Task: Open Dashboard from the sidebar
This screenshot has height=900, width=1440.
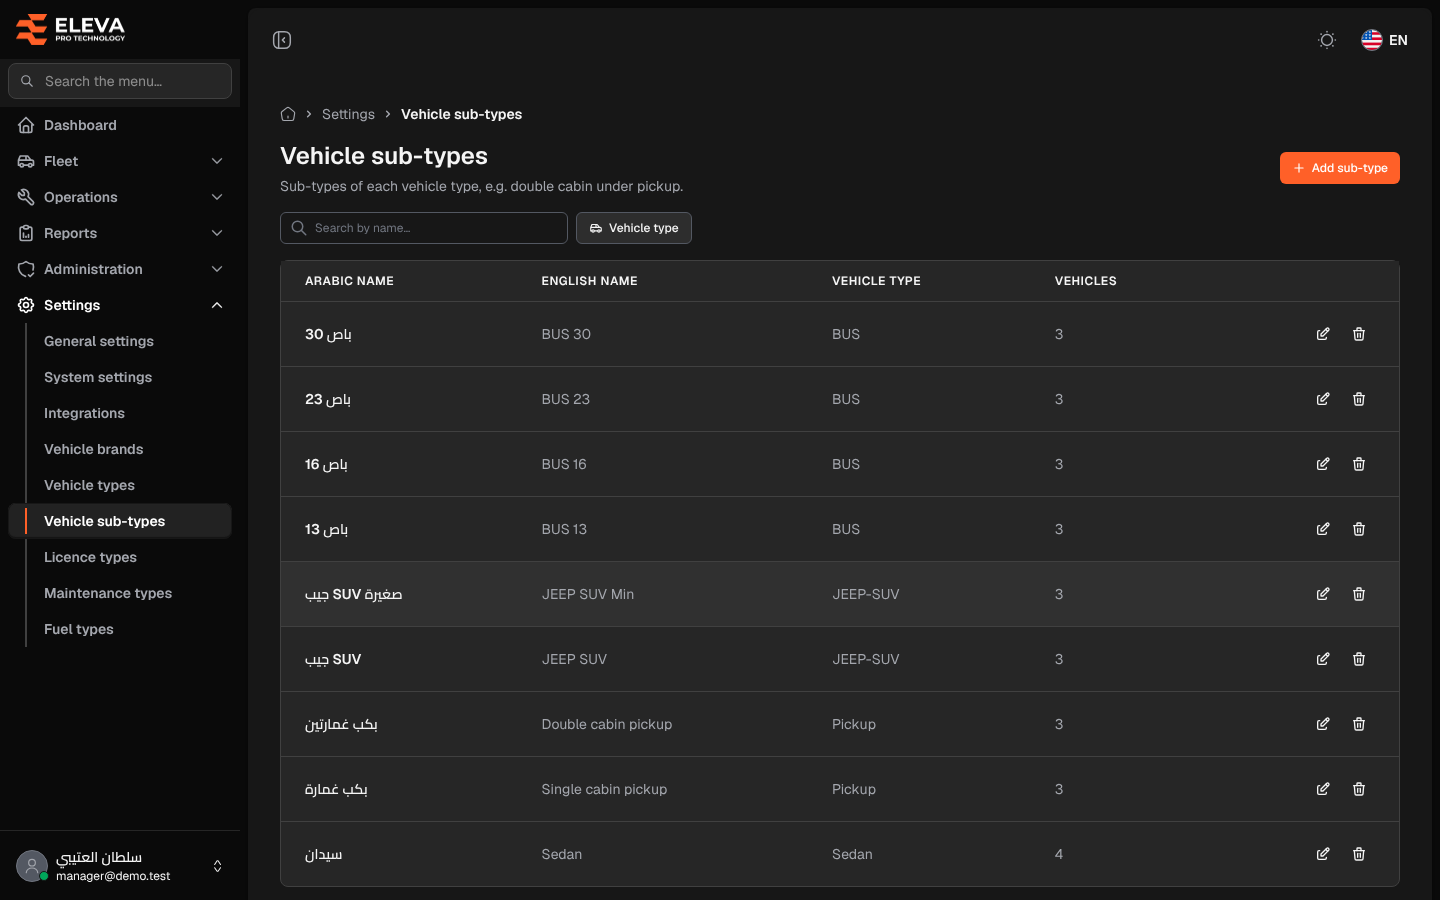Action: tap(120, 125)
